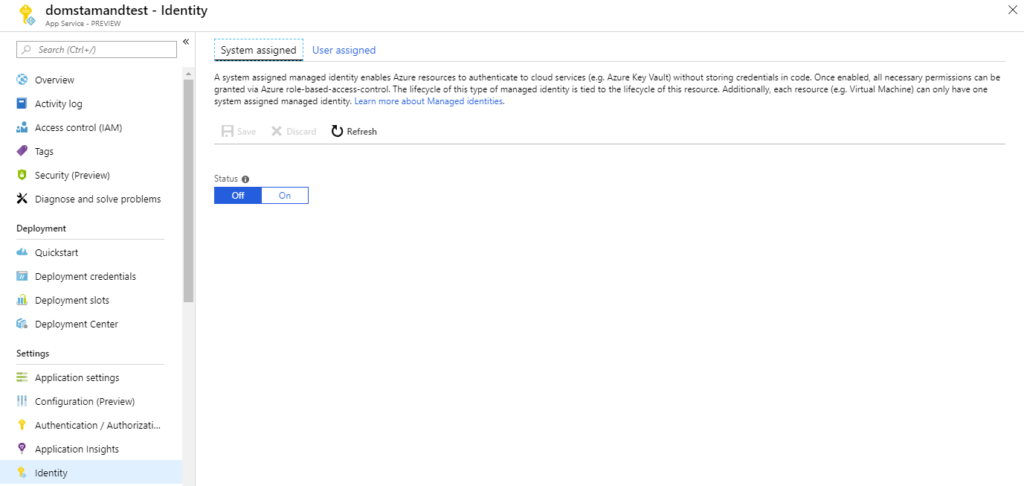Click the Refresh button label
This screenshot has height=486, width=1024.
point(362,131)
